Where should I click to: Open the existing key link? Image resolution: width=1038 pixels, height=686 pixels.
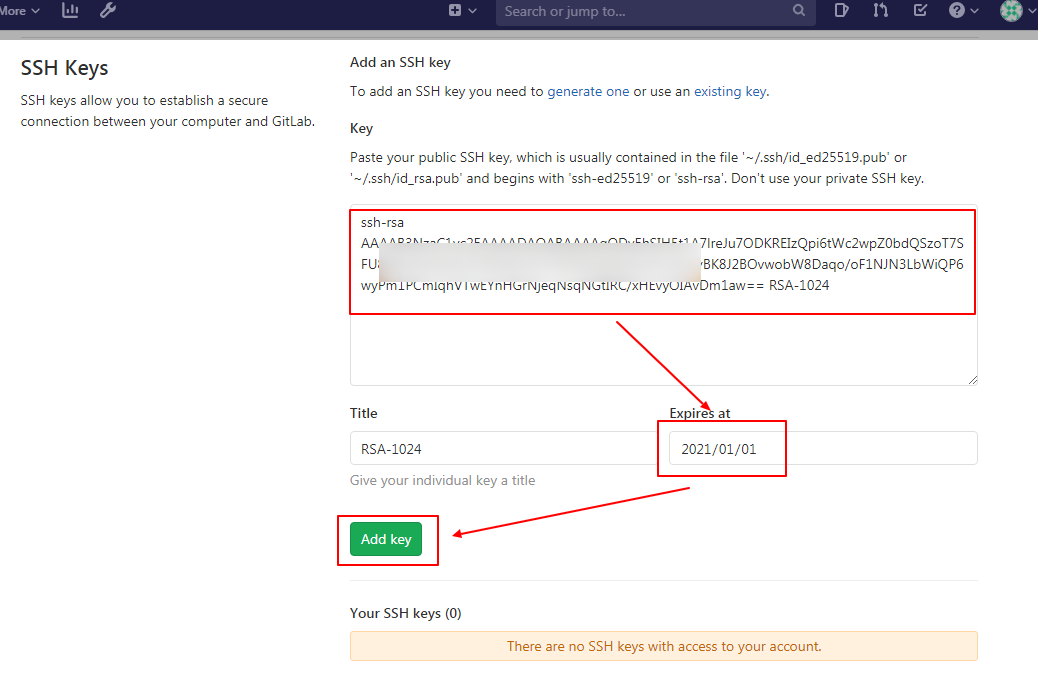click(x=730, y=91)
